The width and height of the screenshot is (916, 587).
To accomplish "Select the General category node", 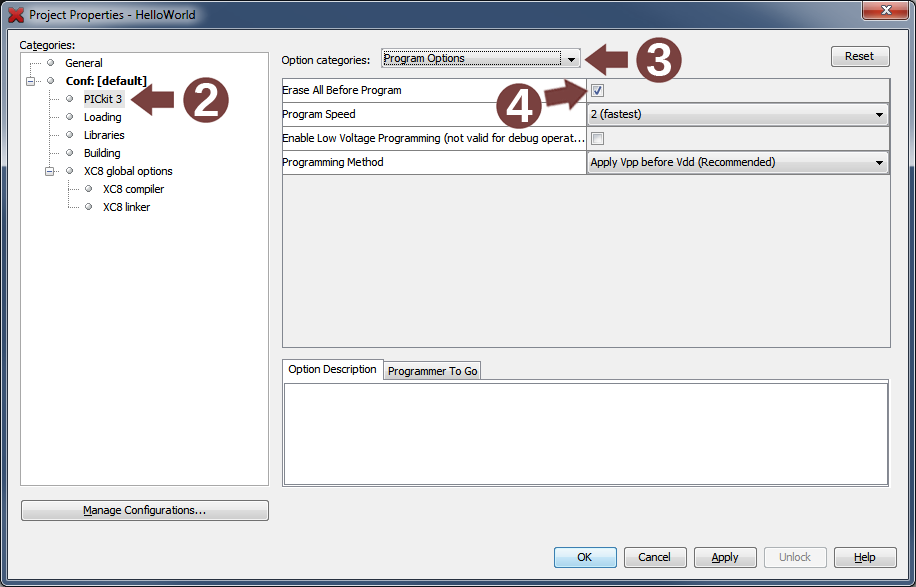I will pyautogui.click(x=84, y=63).
